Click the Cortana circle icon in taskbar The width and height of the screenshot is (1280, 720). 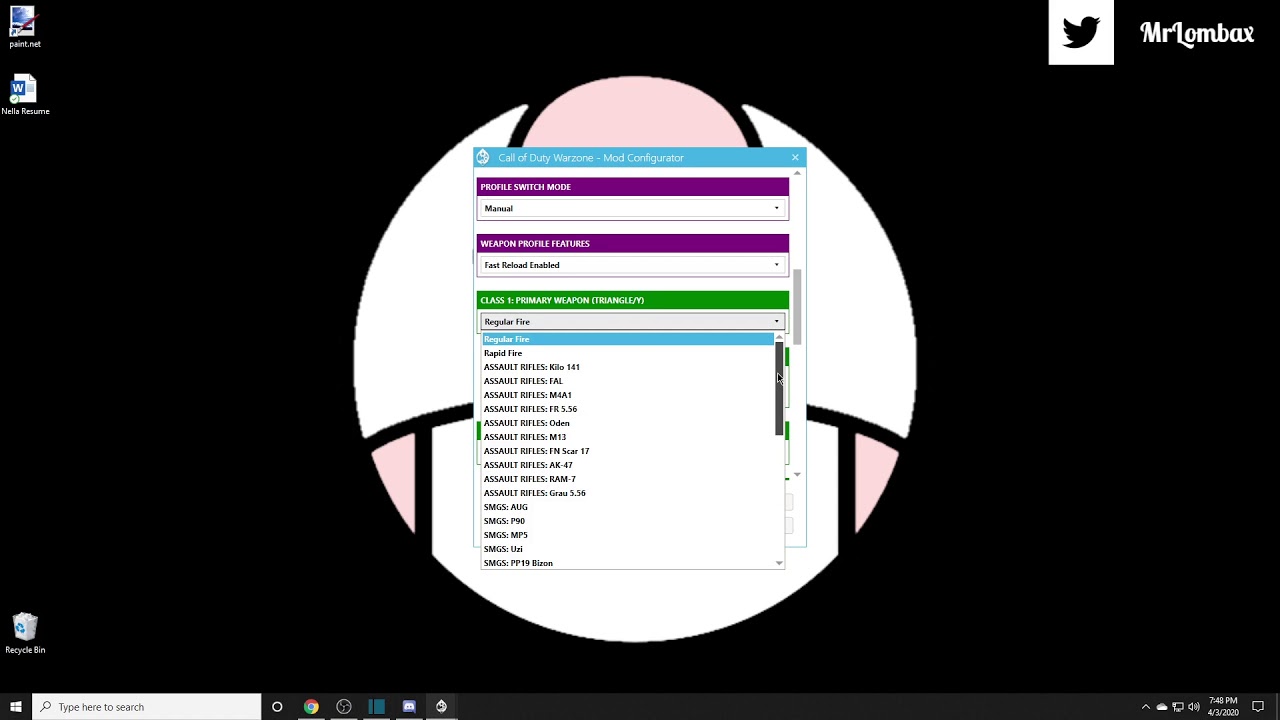(x=277, y=707)
